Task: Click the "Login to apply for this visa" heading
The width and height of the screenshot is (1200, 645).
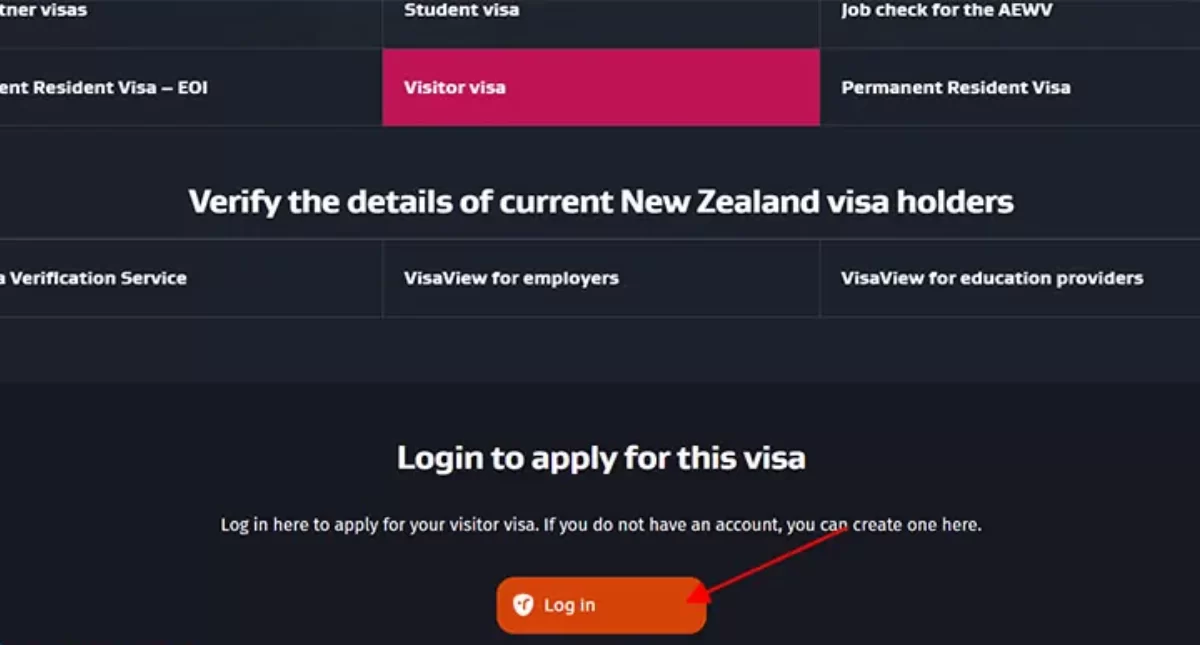Action: click(601, 458)
